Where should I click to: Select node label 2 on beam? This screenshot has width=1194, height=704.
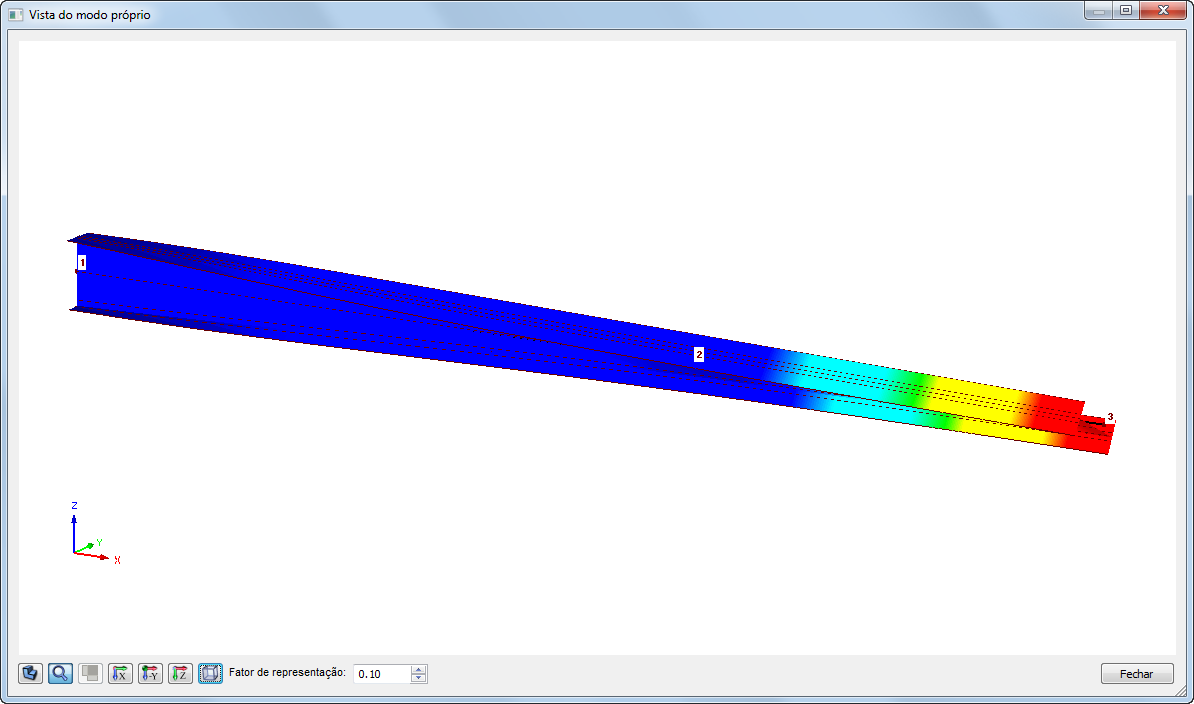[x=699, y=355]
